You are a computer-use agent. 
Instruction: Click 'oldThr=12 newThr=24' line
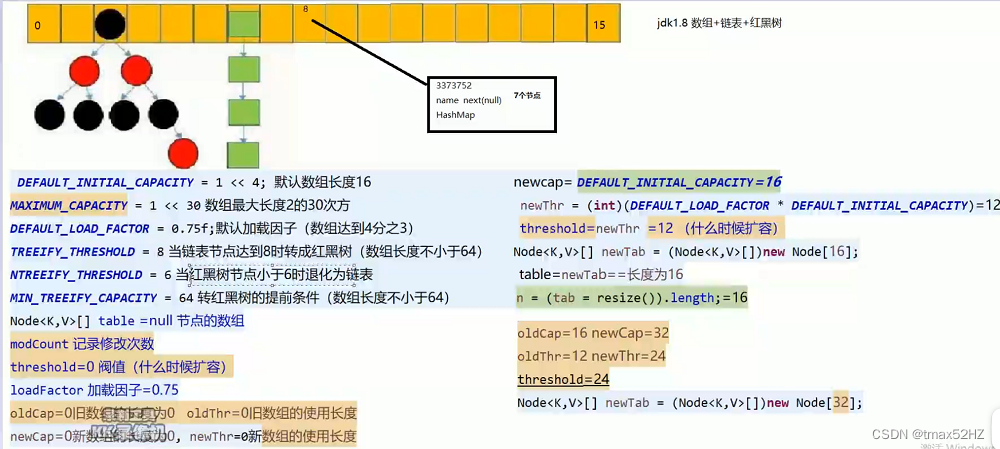pos(591,356)
